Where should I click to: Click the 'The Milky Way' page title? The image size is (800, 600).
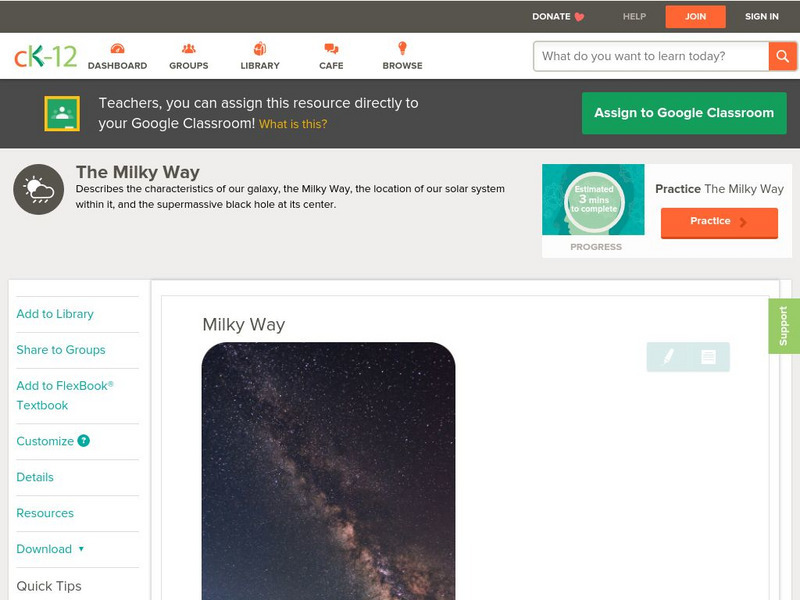tap(138, 172)
